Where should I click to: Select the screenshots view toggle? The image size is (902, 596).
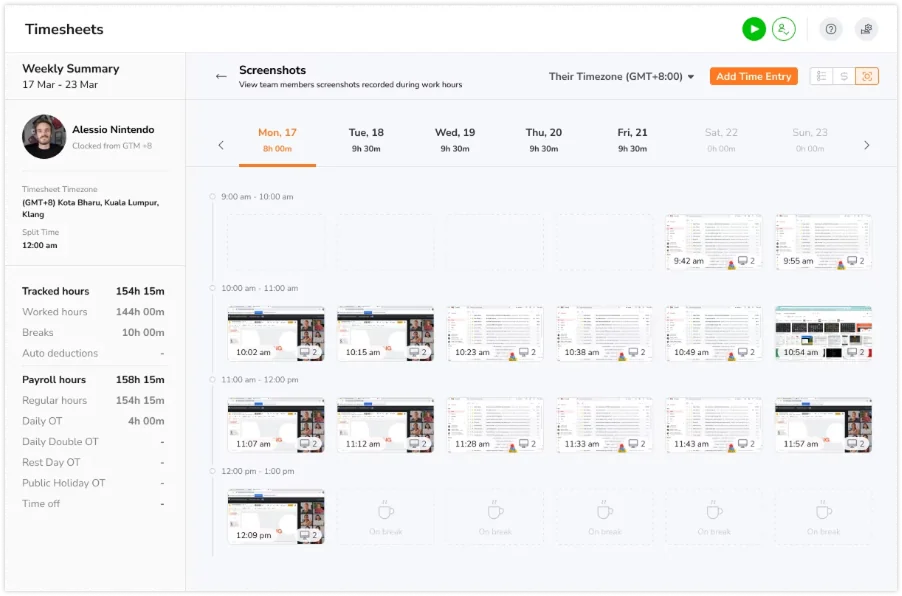click(x=867, y=76)
